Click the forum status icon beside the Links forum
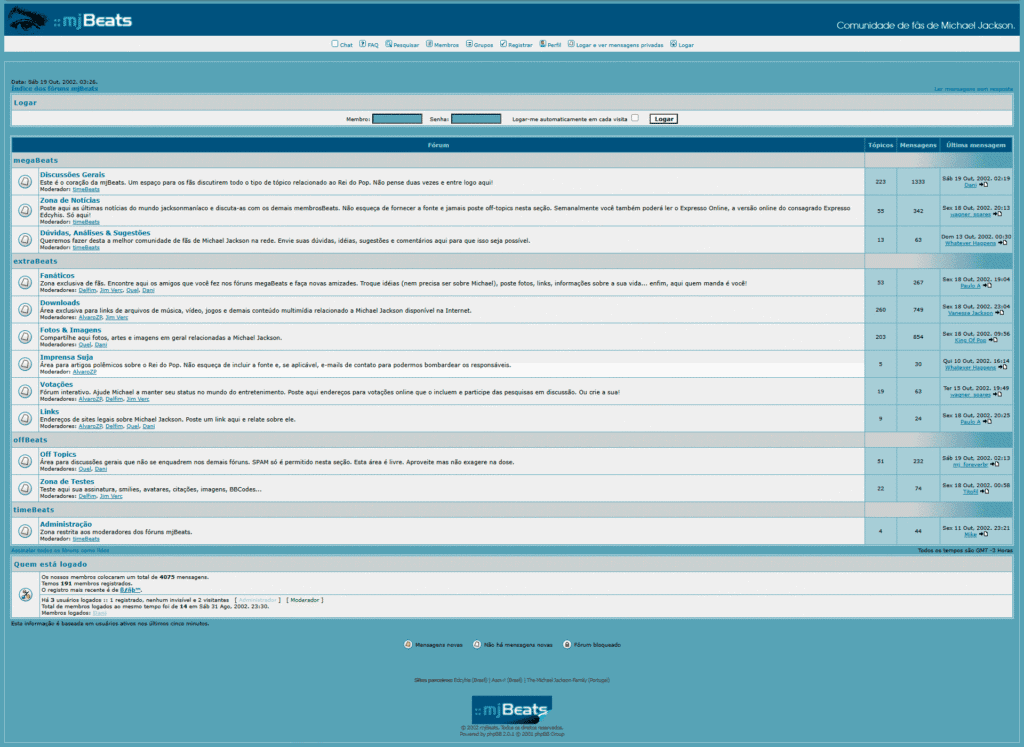 (x=25, y=419)
